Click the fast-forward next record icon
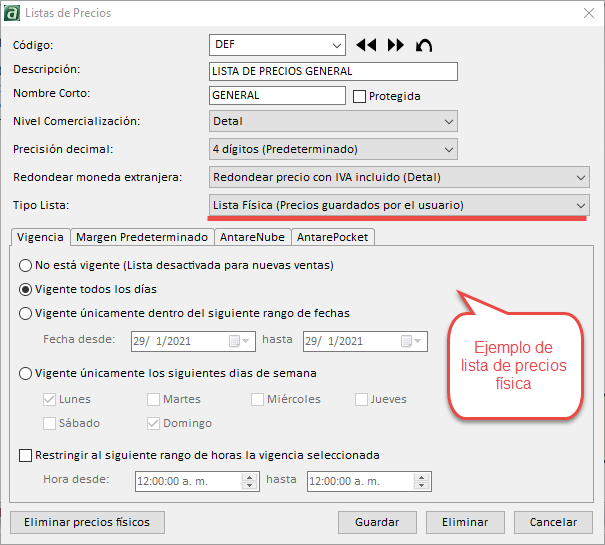605x545 pixels. 395,45
